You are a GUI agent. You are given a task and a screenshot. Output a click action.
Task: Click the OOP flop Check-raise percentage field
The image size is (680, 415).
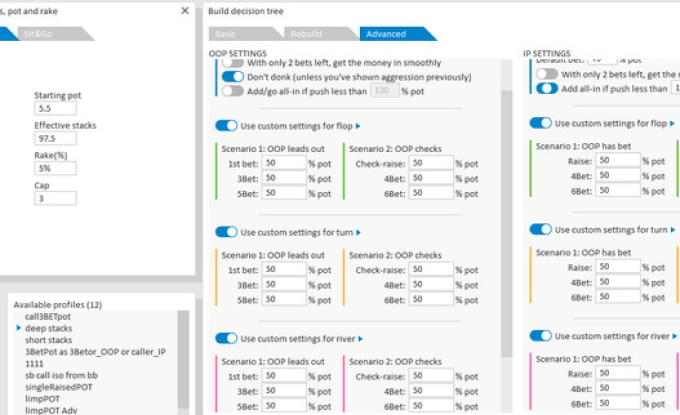[430, 163]
